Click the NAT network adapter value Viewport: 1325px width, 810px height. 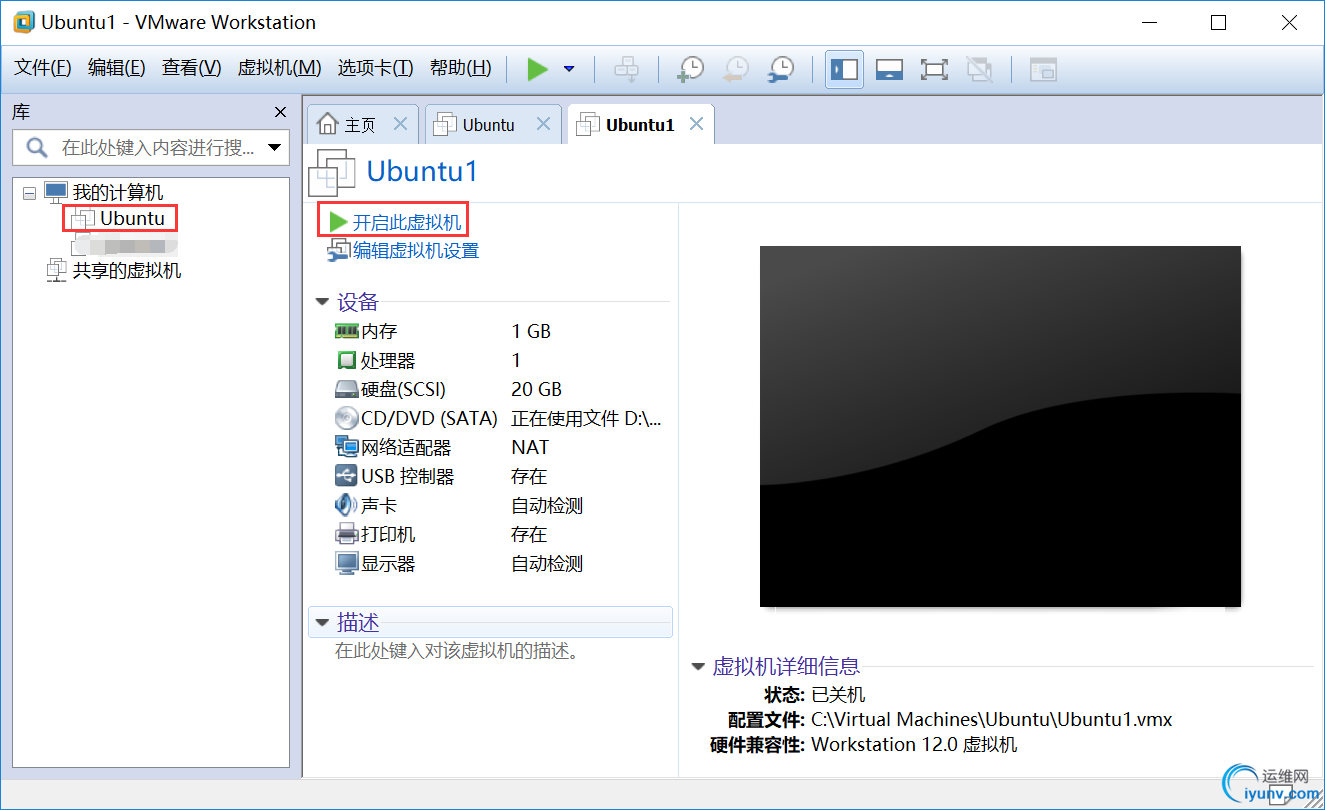[x=530, y=447]
